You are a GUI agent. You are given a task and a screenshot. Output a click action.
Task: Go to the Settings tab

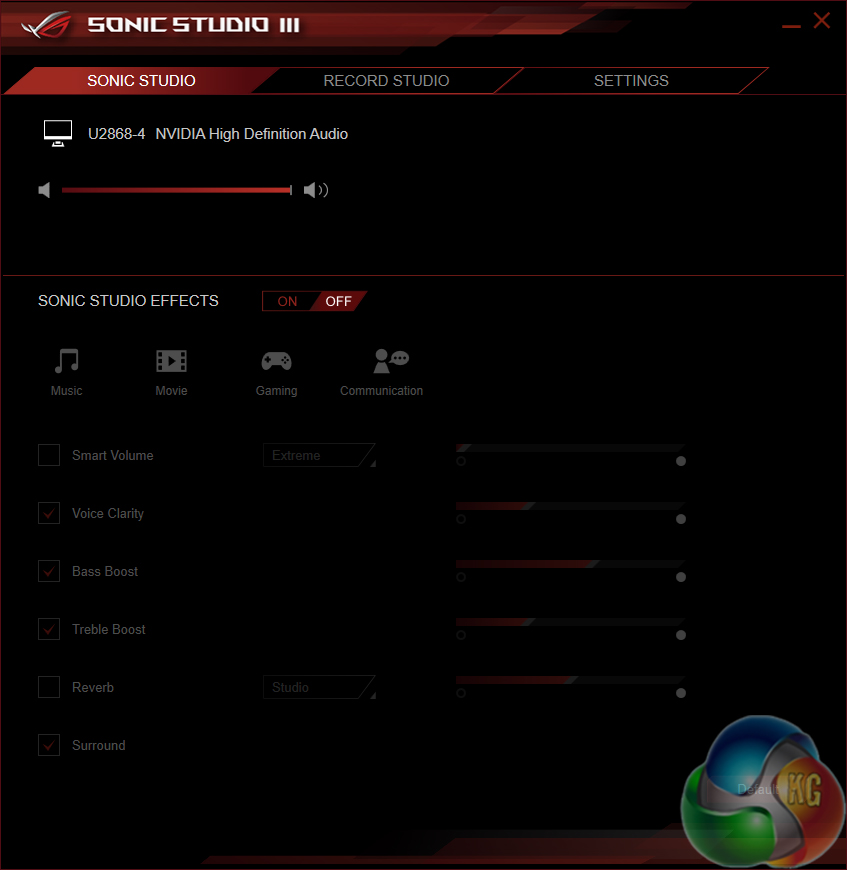[631, 80]
